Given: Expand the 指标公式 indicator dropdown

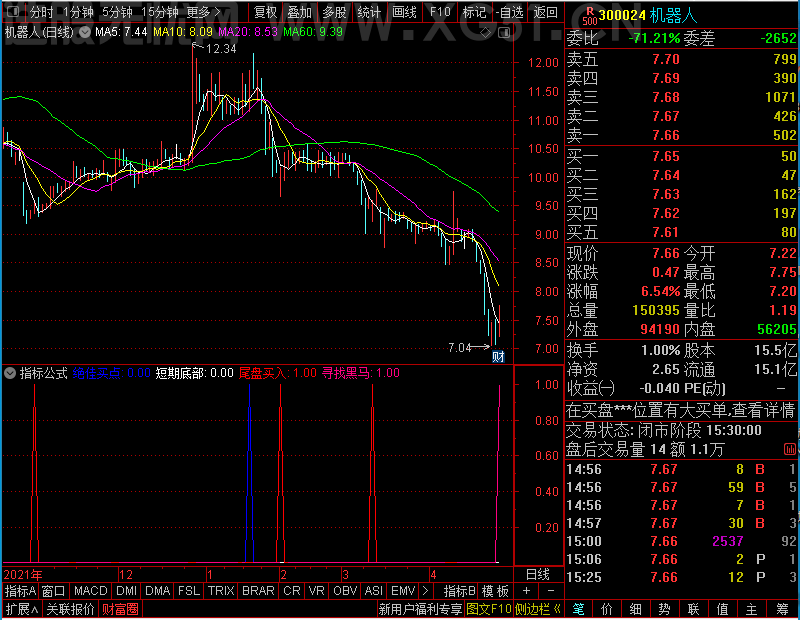Looking at the screenshot, I should (10, 373).
